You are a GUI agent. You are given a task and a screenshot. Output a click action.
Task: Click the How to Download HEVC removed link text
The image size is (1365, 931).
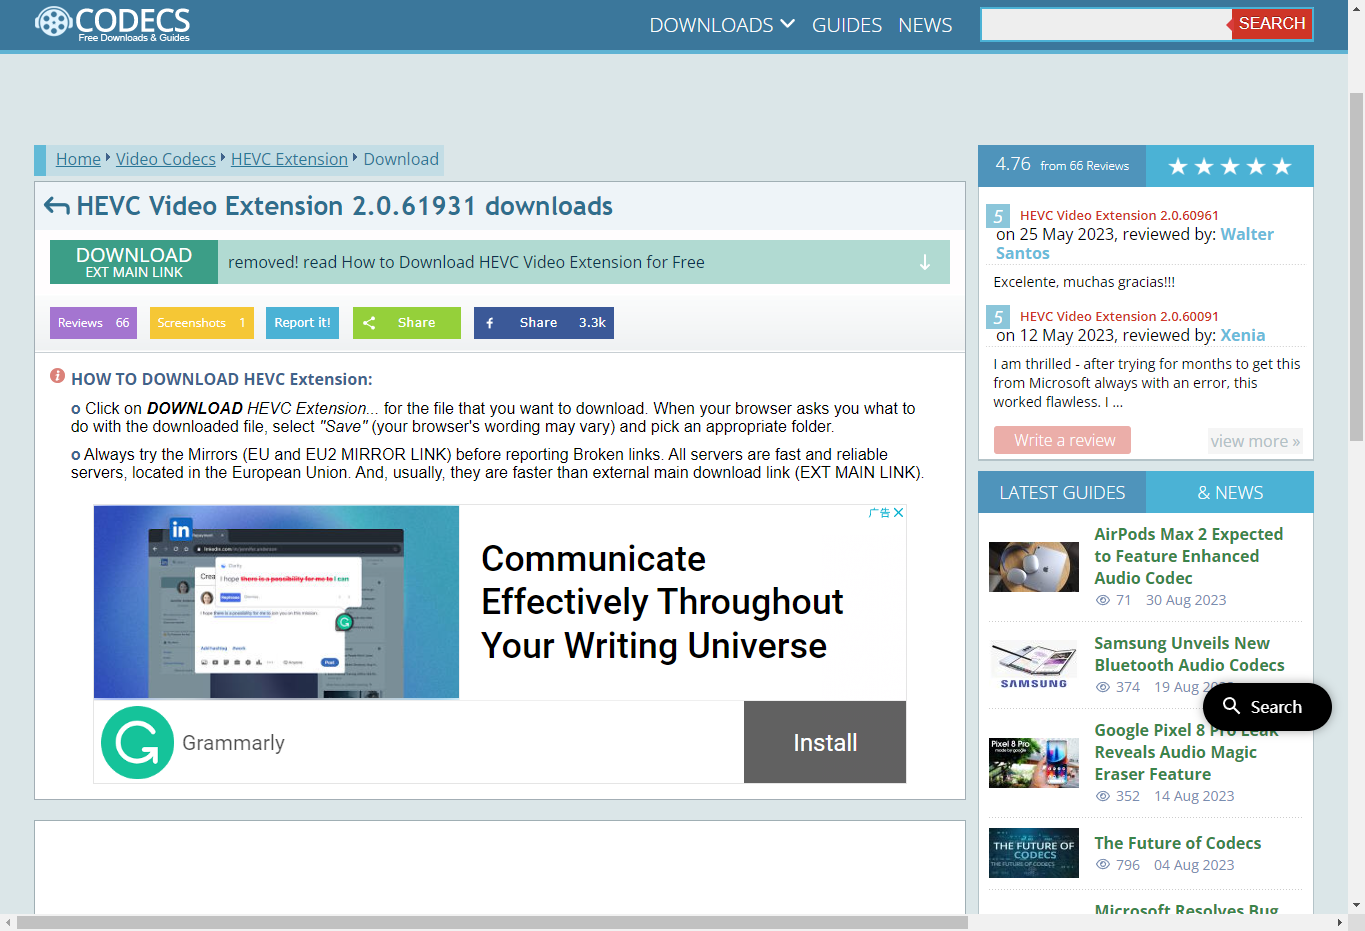tap(466, 262)
